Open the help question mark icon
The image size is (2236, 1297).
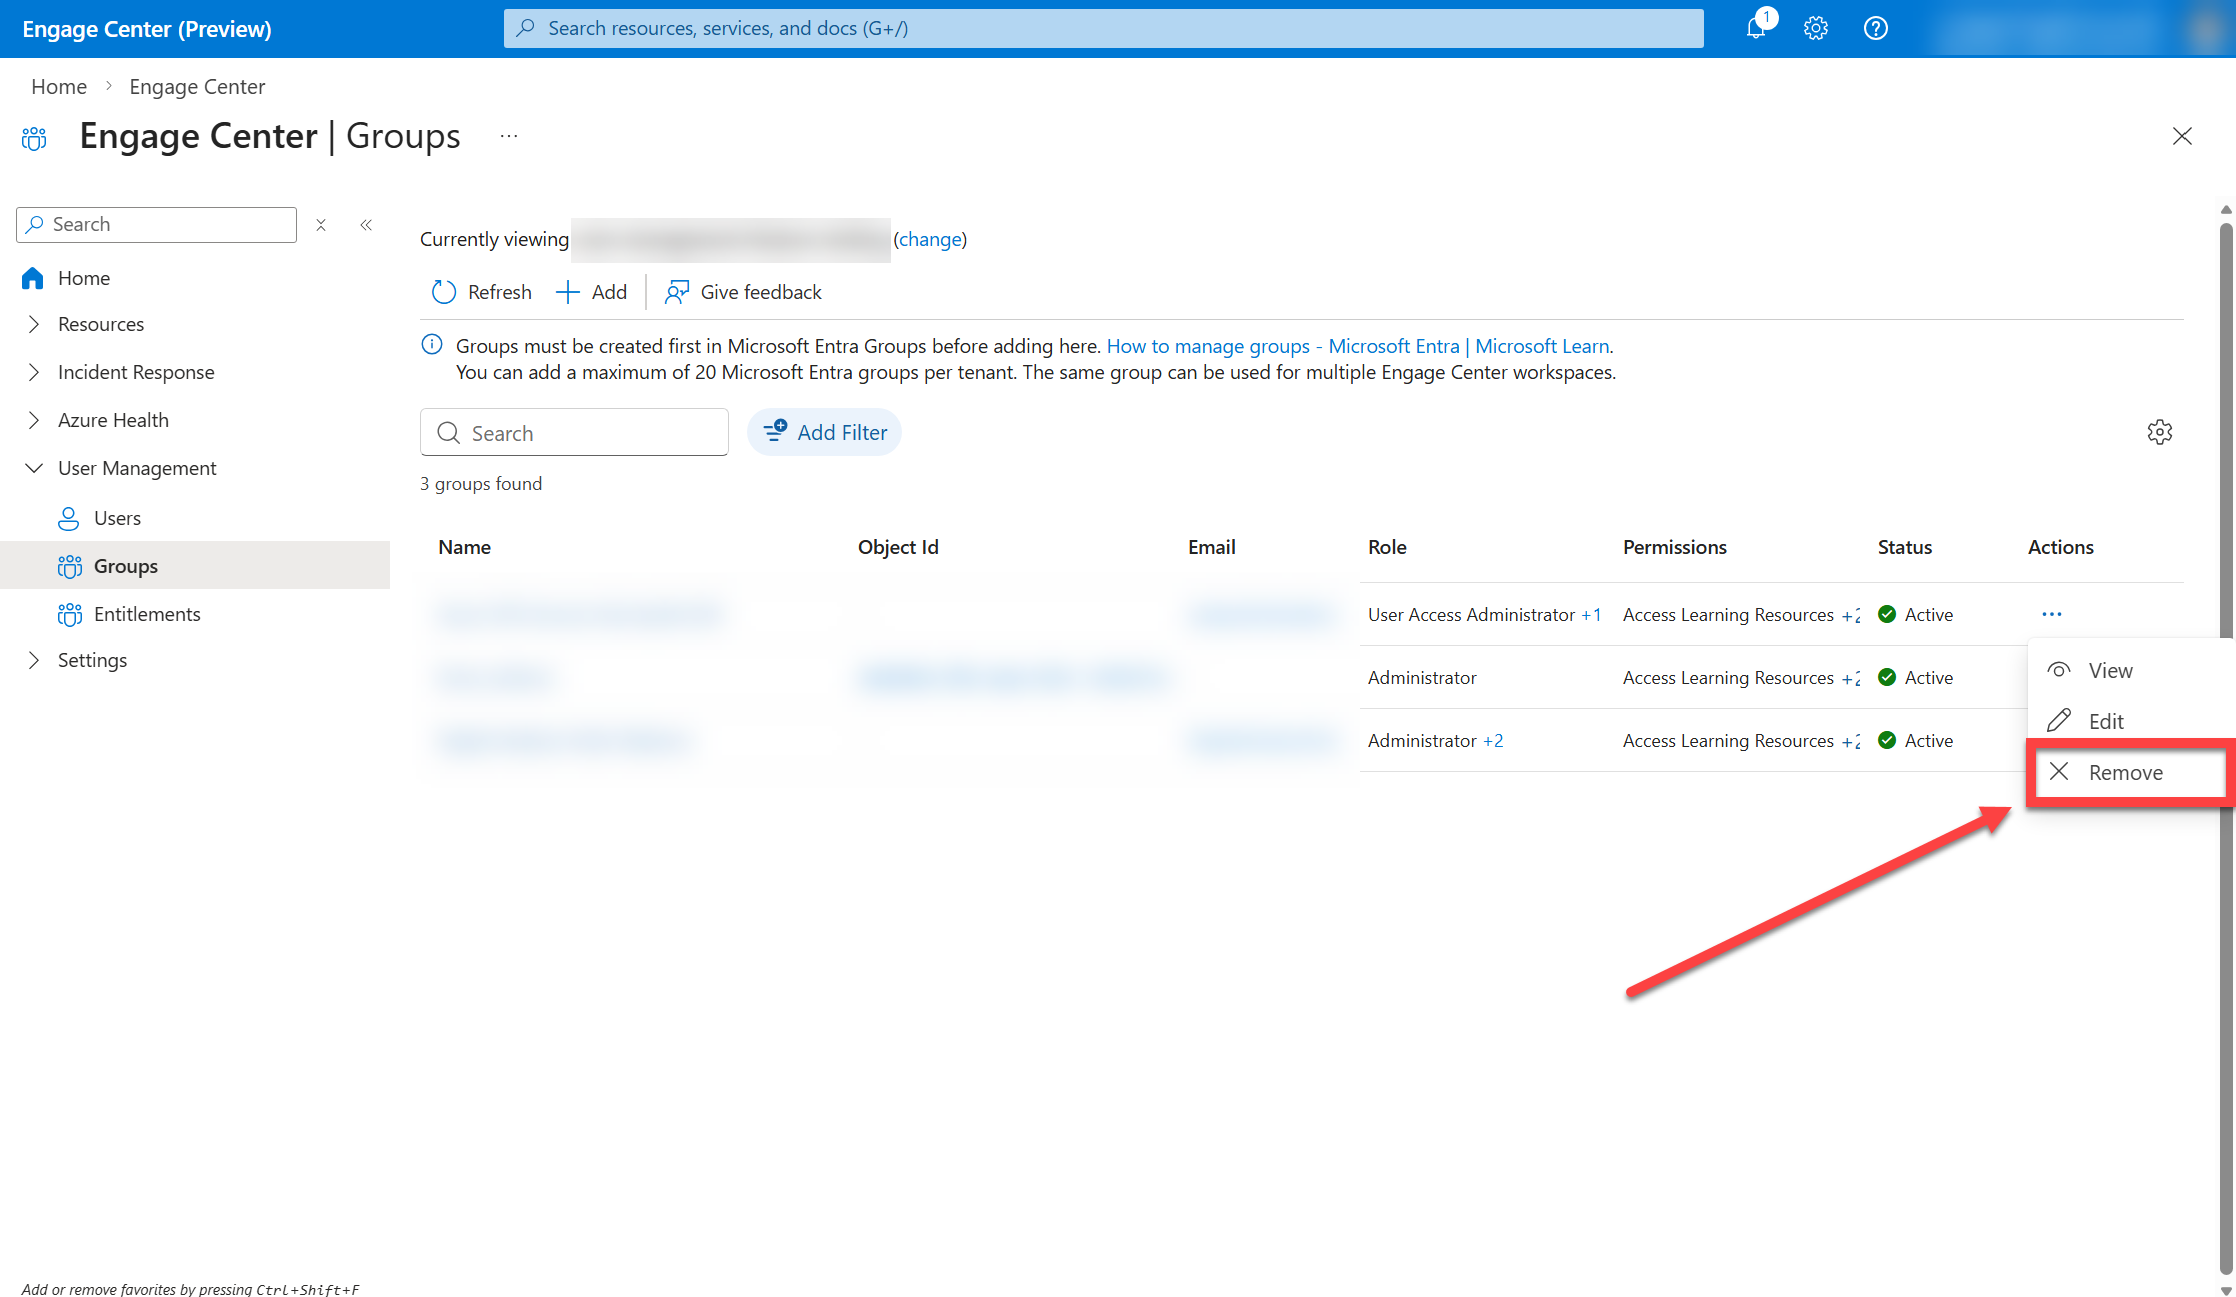[x=1876, y=28]
